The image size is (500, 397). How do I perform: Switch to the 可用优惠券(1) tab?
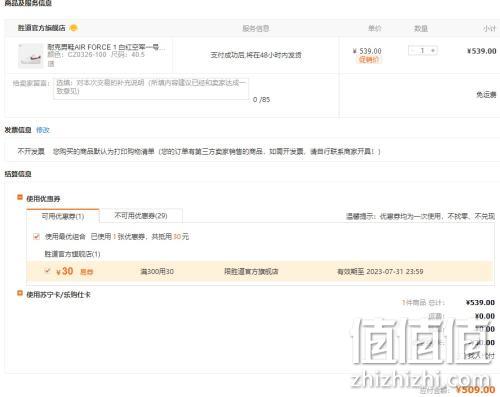click(63, 216)
